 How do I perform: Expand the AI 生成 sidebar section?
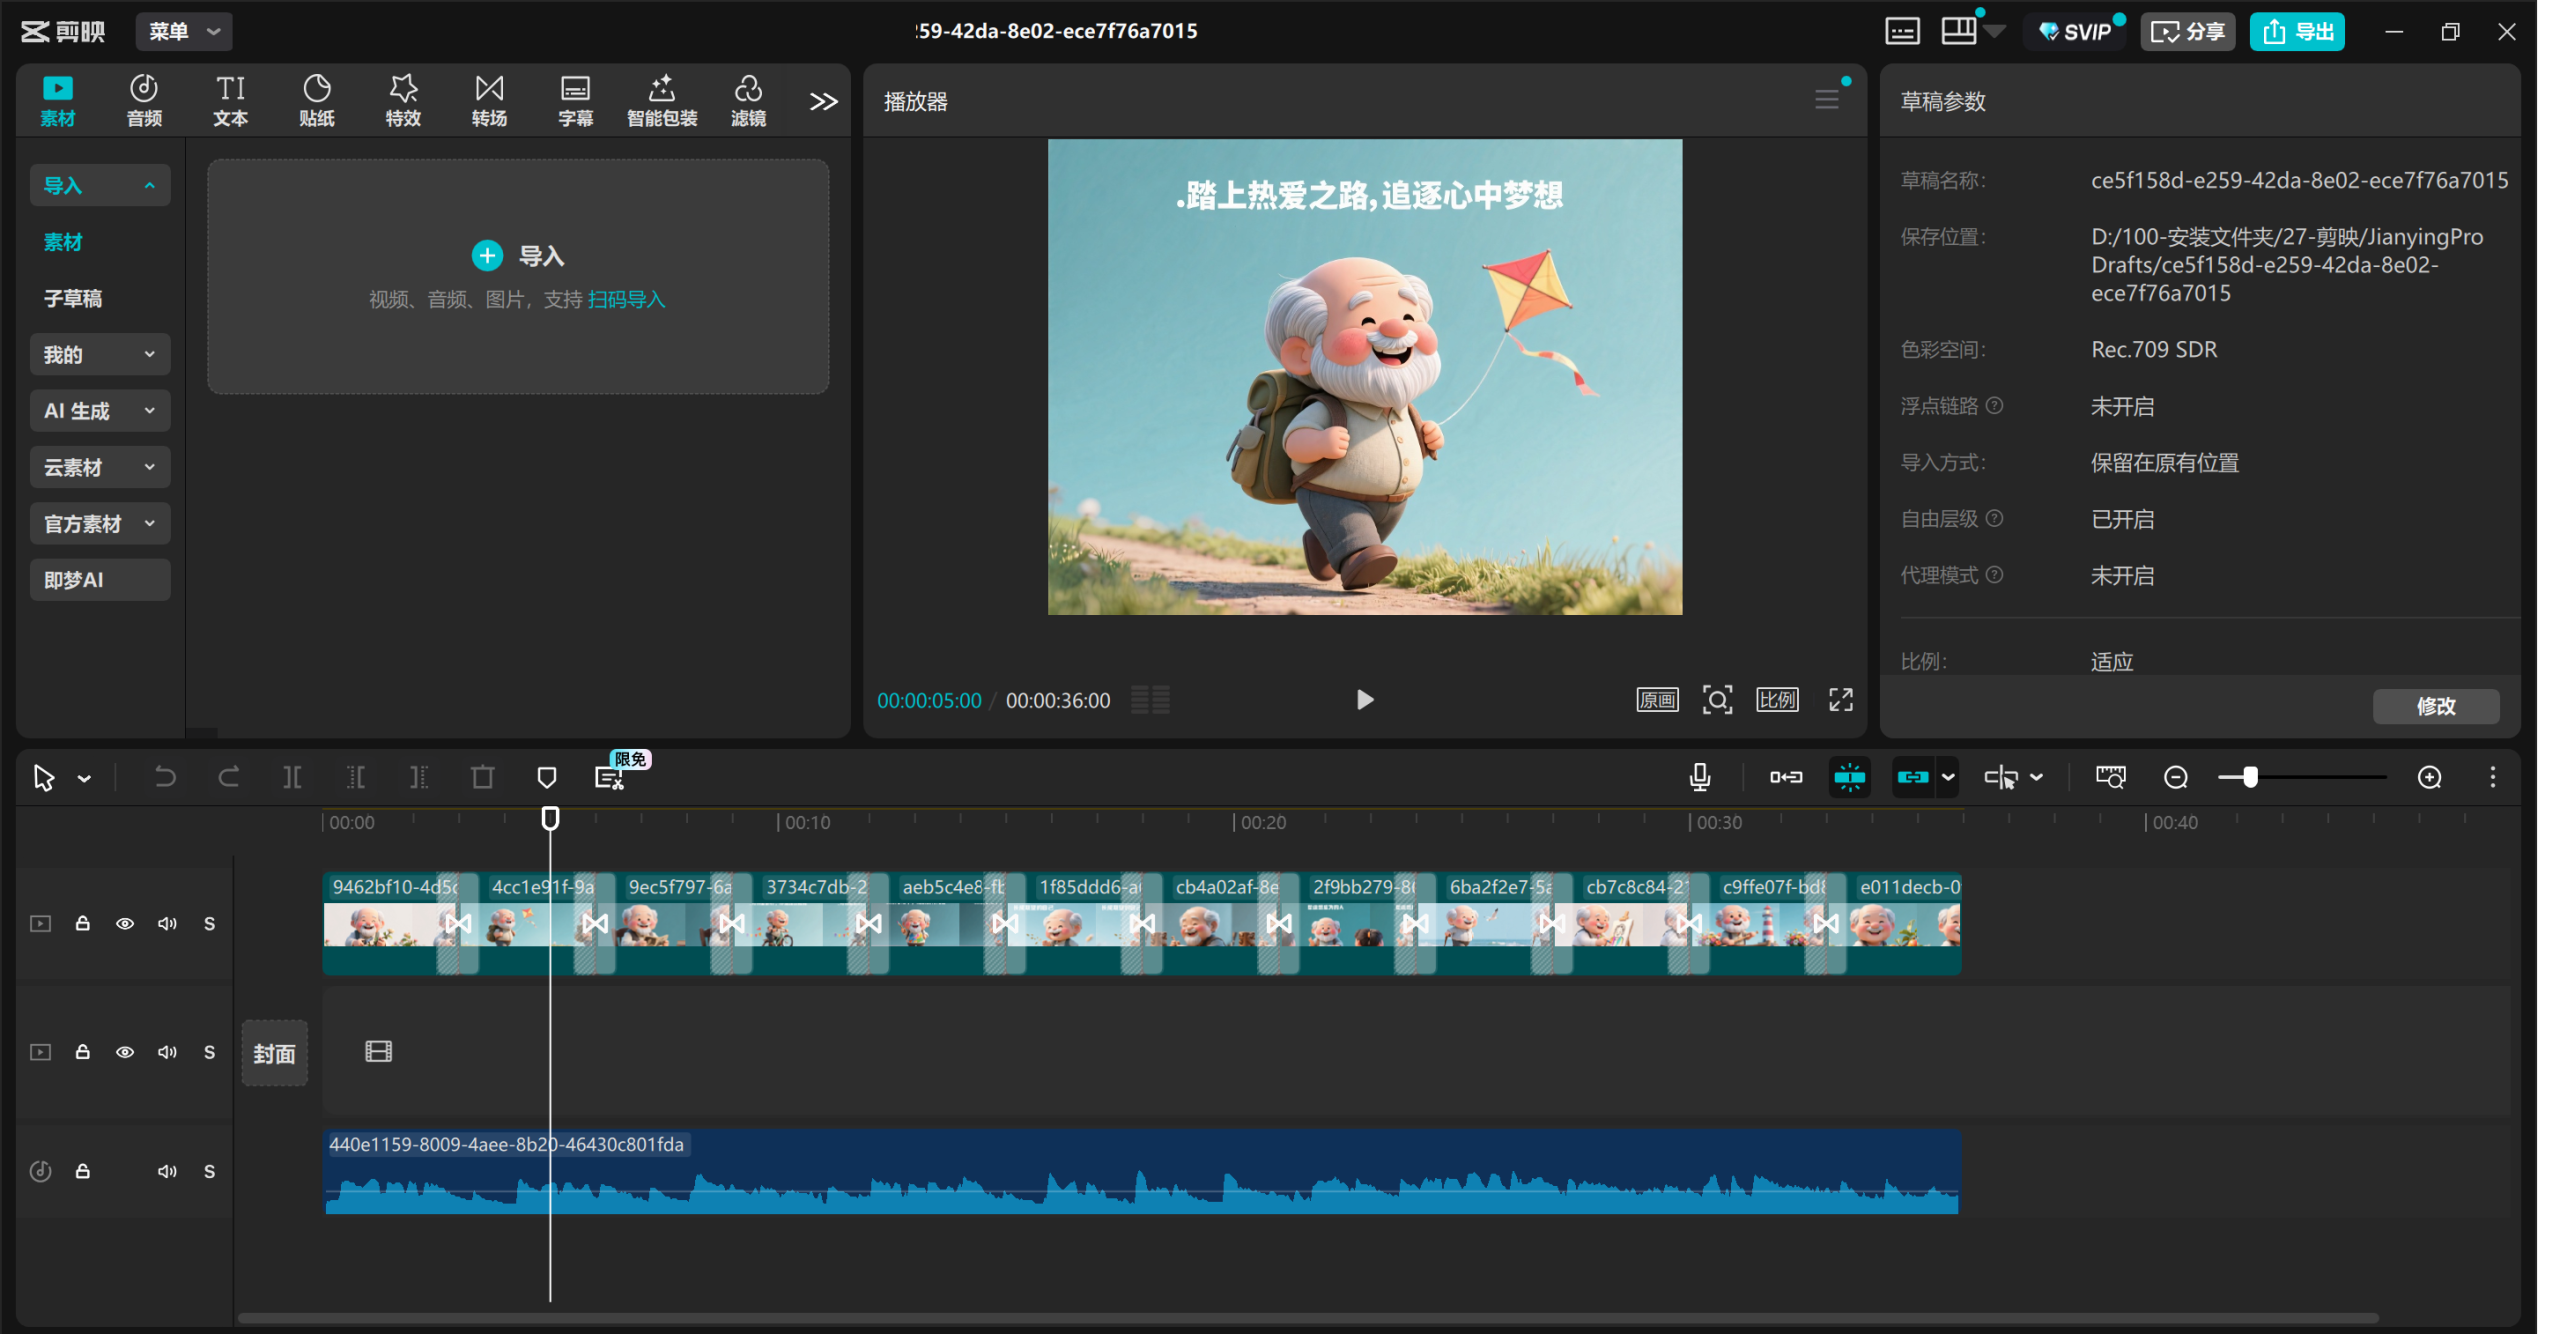tap(99, 411)
